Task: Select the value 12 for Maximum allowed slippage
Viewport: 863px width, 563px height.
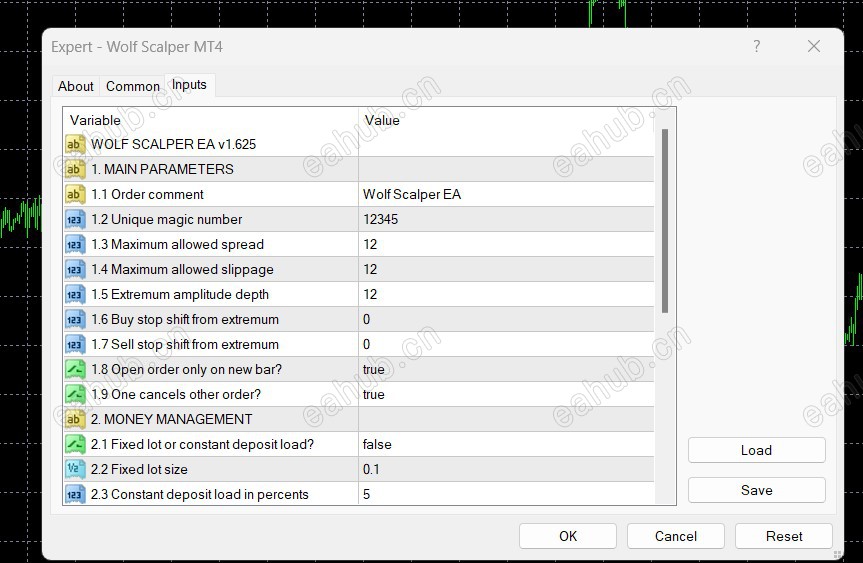Action: [x=370, y=269]
